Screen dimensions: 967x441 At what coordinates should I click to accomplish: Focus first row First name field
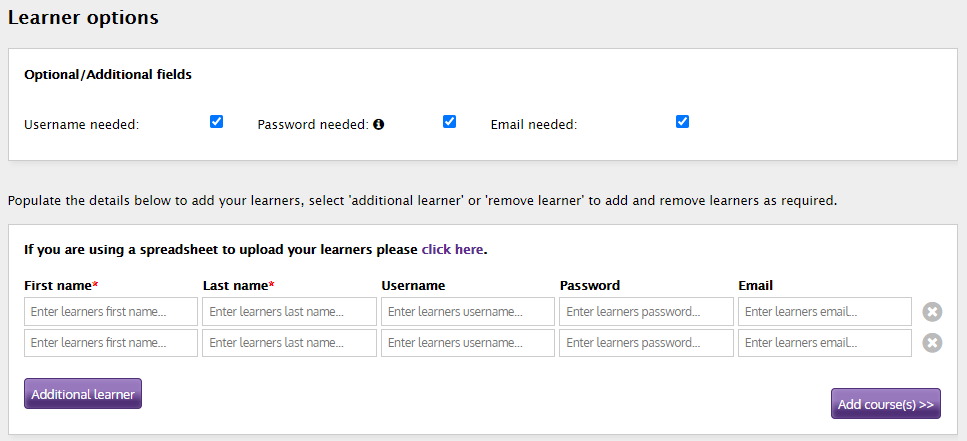(111, 312)
